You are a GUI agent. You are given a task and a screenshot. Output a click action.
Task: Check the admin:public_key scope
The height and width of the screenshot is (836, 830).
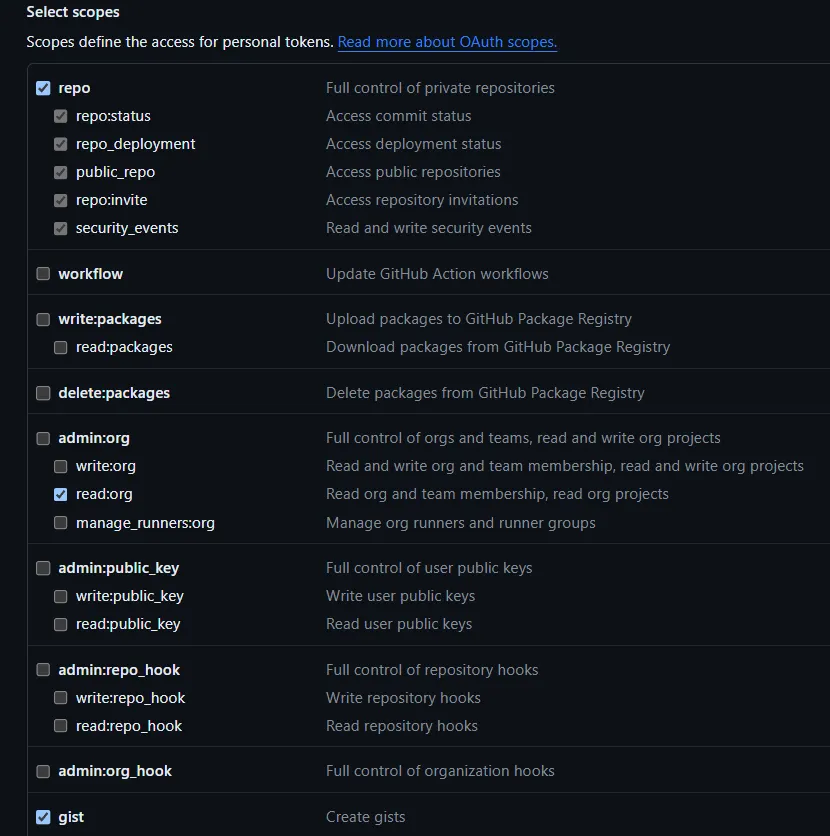click(43, 569)
